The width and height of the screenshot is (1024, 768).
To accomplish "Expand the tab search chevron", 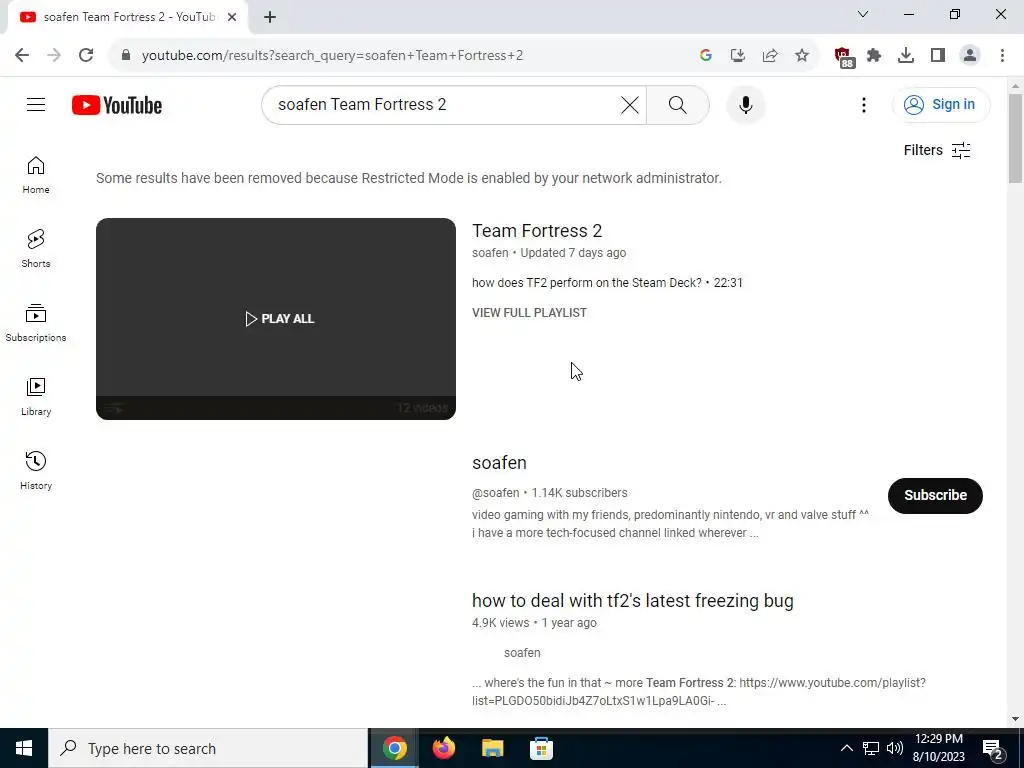I will click(x=863, y=14).
